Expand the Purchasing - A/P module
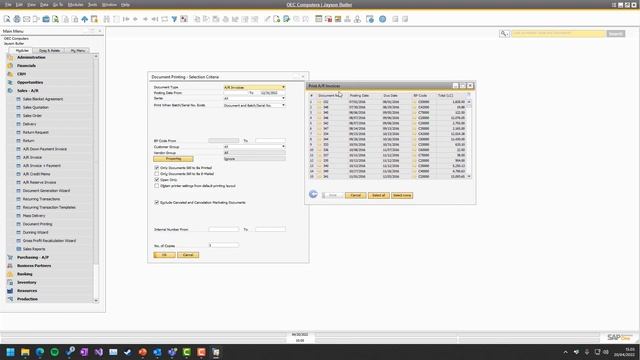Screen dimensions: 640x360 pyautogui.click(x=33, y=258)
